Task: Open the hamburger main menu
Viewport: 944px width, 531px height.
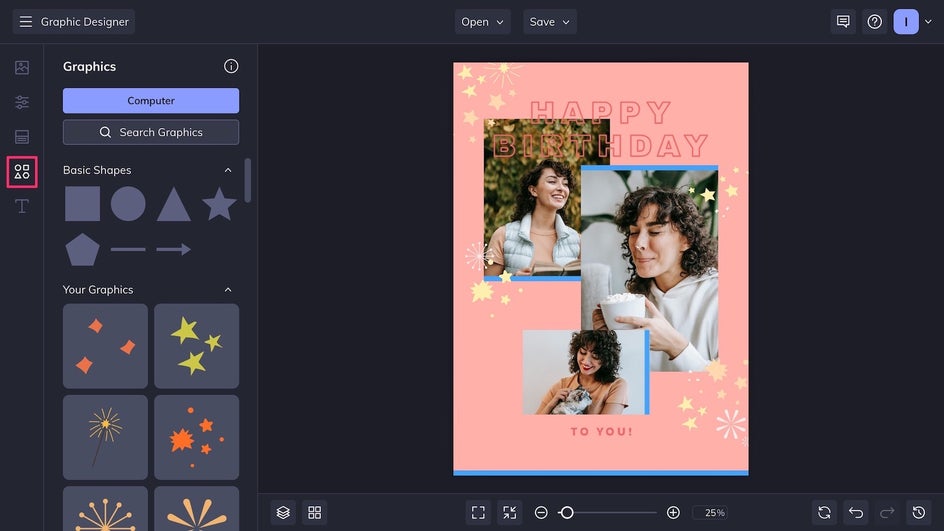Action: pyautogui.click(x=25, y=22)
